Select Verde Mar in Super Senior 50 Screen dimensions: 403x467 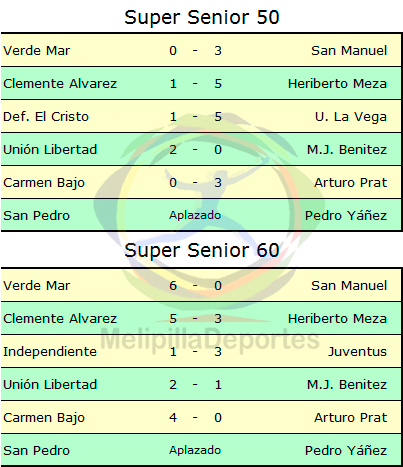point(37,51)
